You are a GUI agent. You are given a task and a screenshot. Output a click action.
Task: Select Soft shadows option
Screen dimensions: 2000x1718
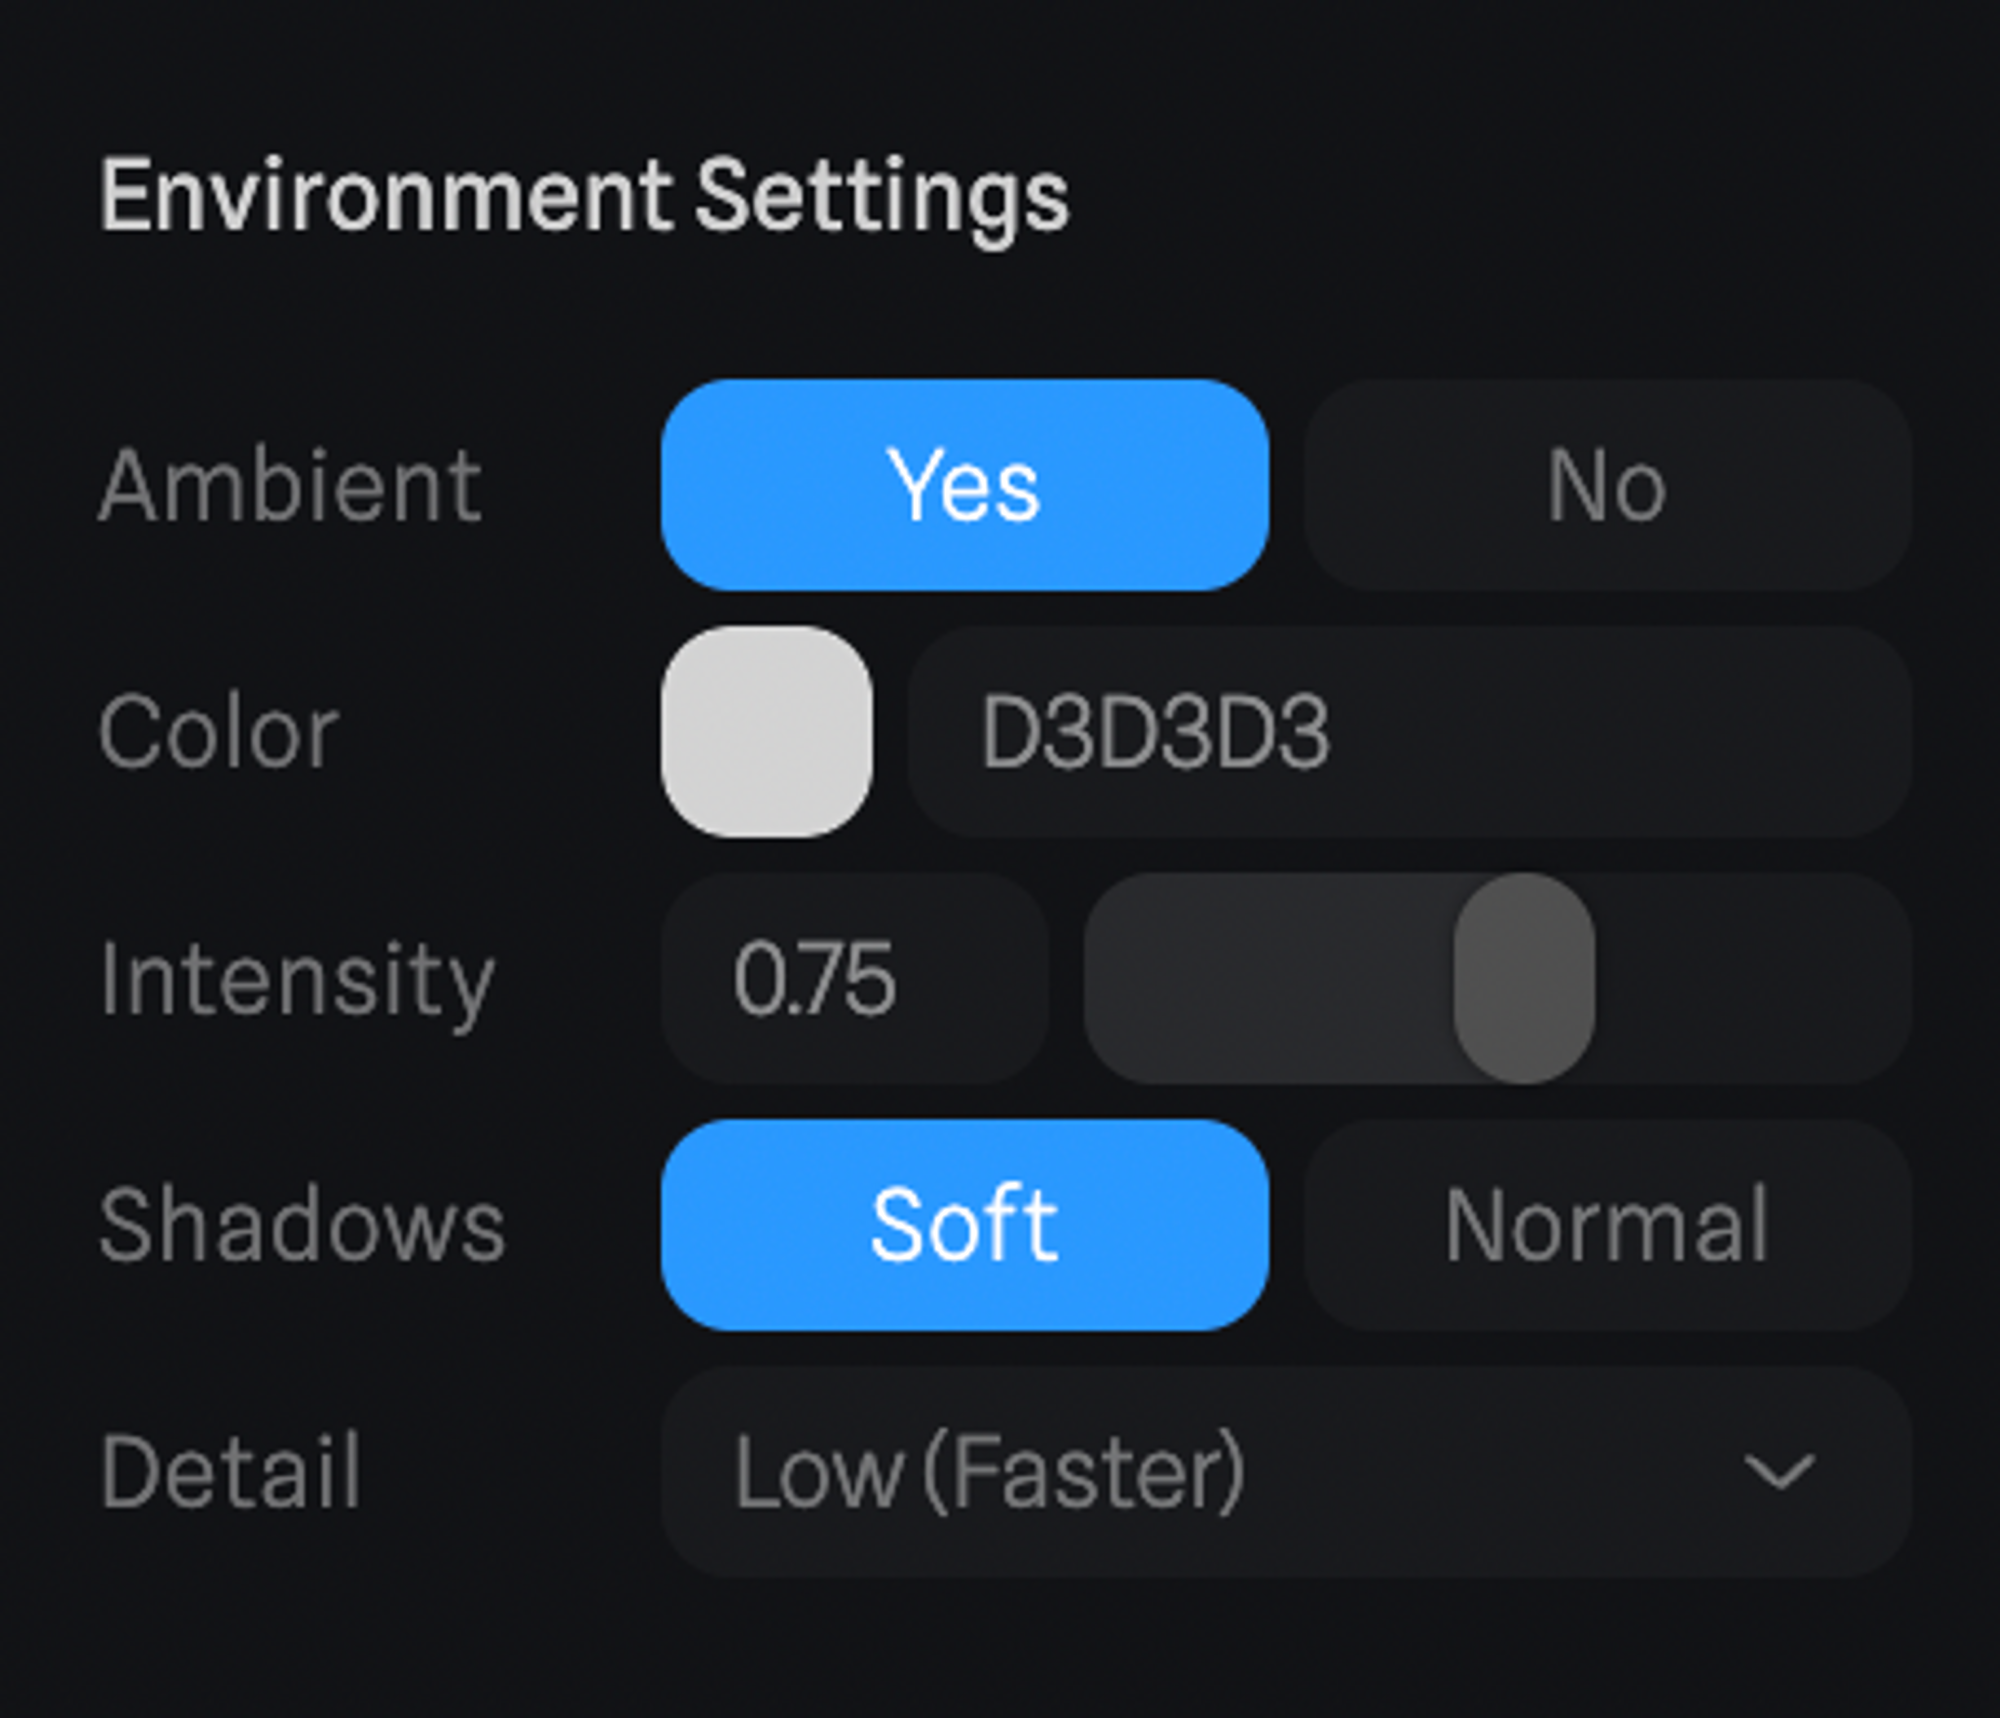pos(964,1225)
